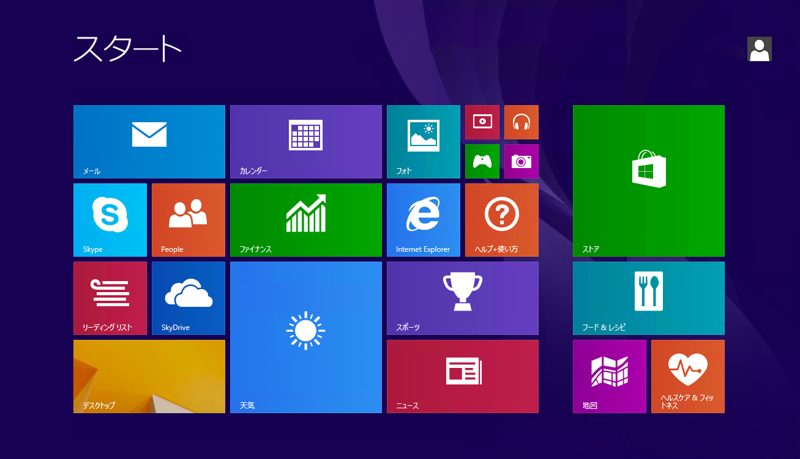Launch the small Video tile

point(482,122)
